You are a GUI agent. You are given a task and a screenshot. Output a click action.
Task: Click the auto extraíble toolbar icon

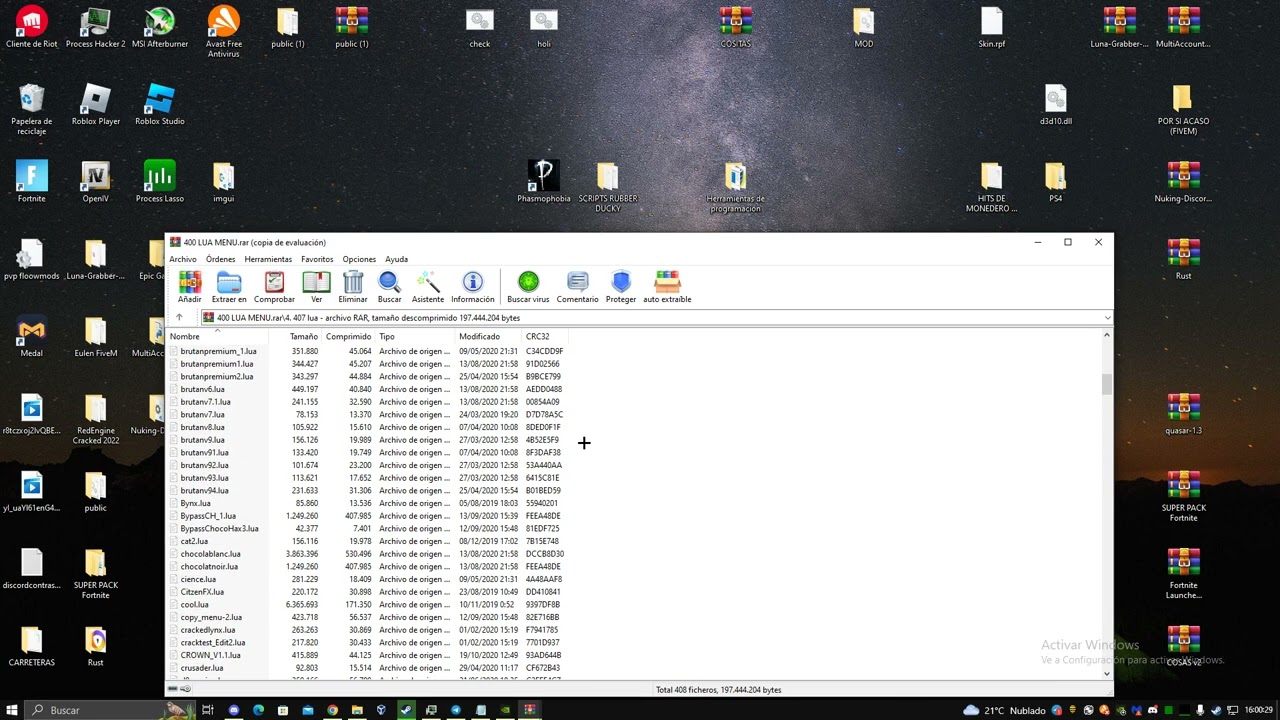point(667,287)
